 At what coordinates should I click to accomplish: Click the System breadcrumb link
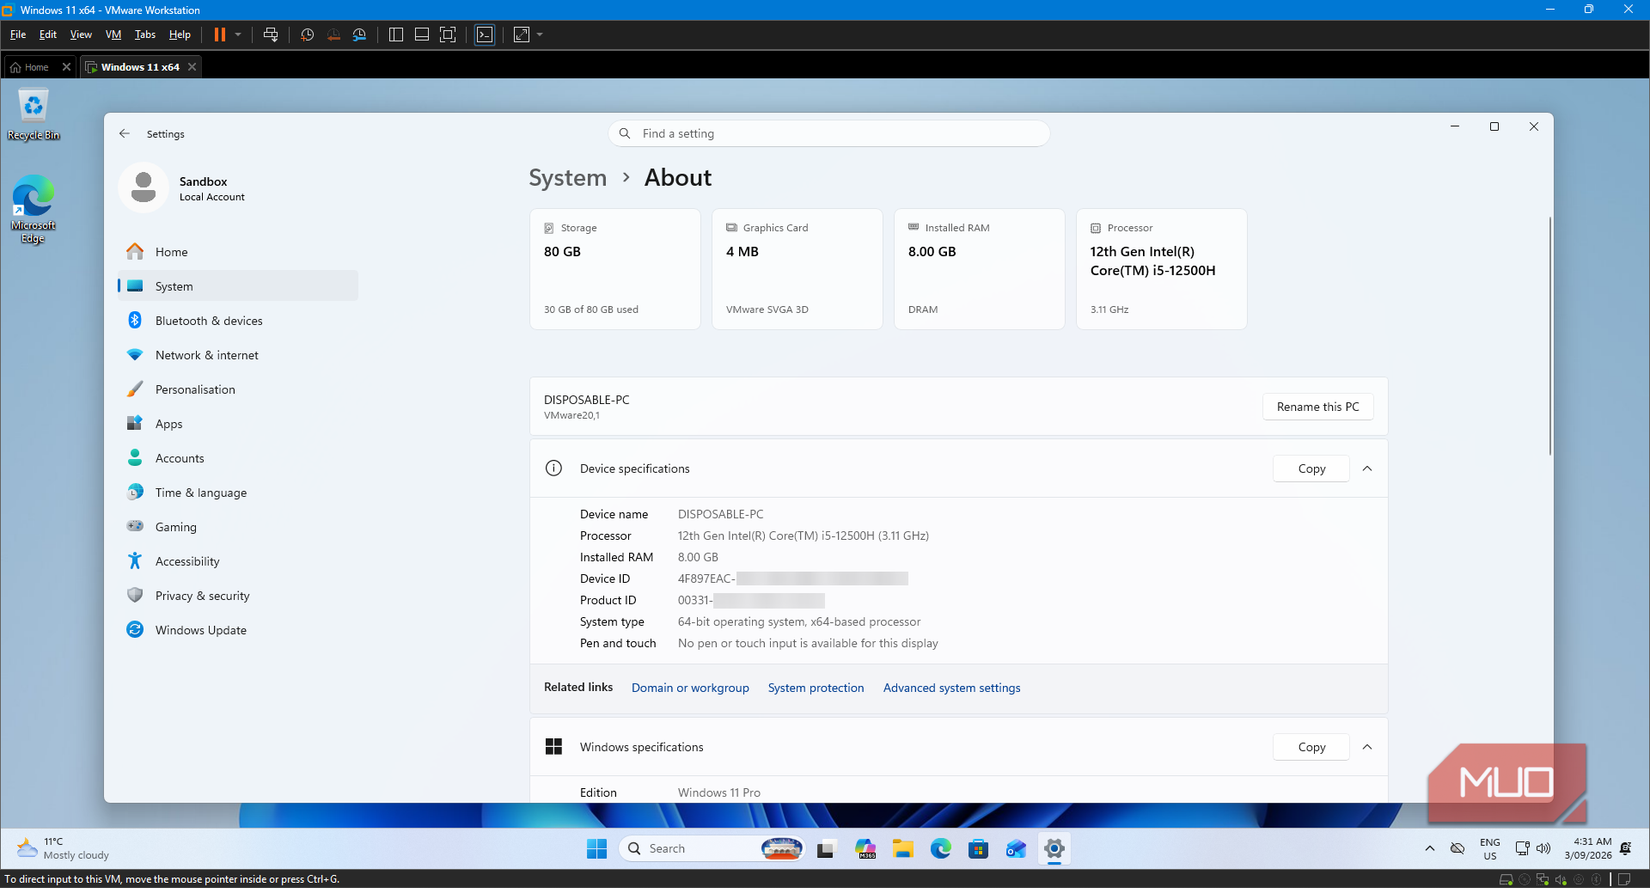pos(568,178)
